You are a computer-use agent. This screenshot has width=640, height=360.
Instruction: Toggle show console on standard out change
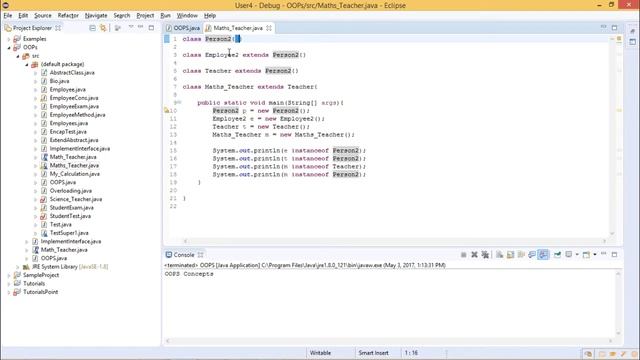531,255
